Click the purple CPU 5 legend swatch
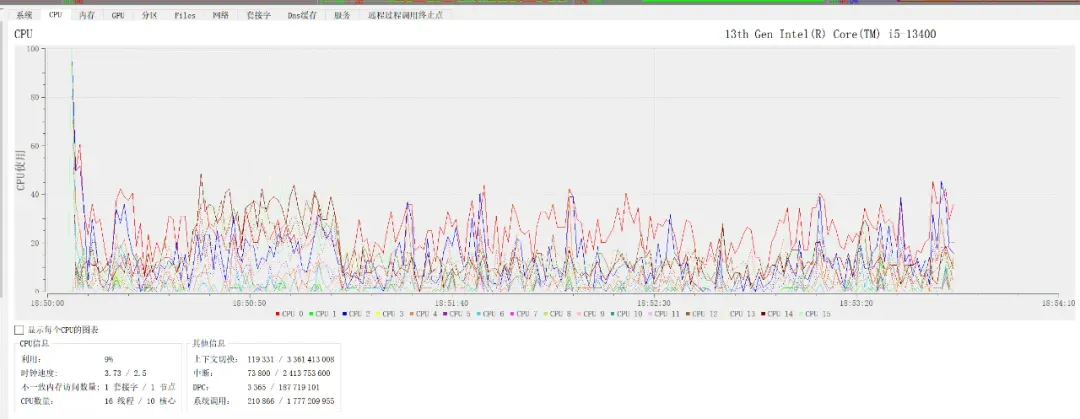Viewport: 1080px width, 419px height. point(445,314)
